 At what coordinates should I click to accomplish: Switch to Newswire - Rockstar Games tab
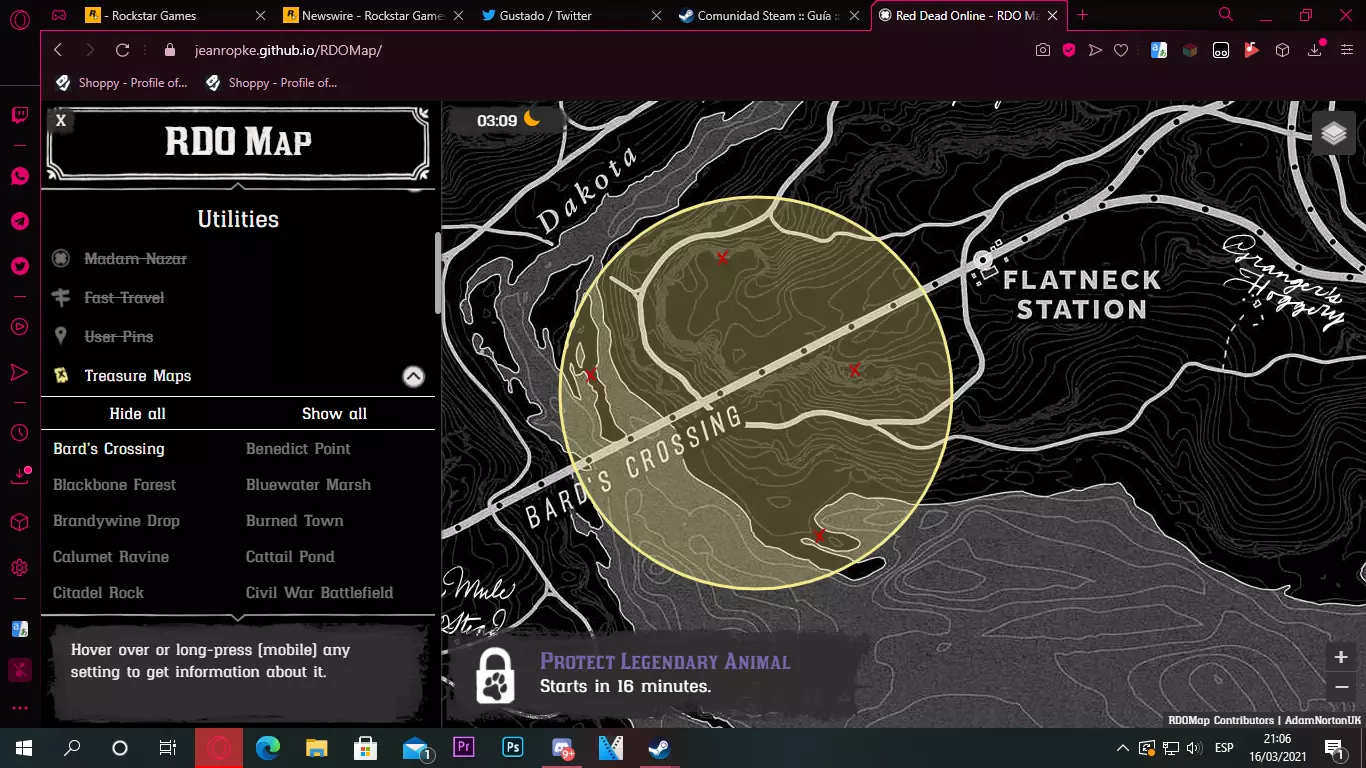[371, 16]
